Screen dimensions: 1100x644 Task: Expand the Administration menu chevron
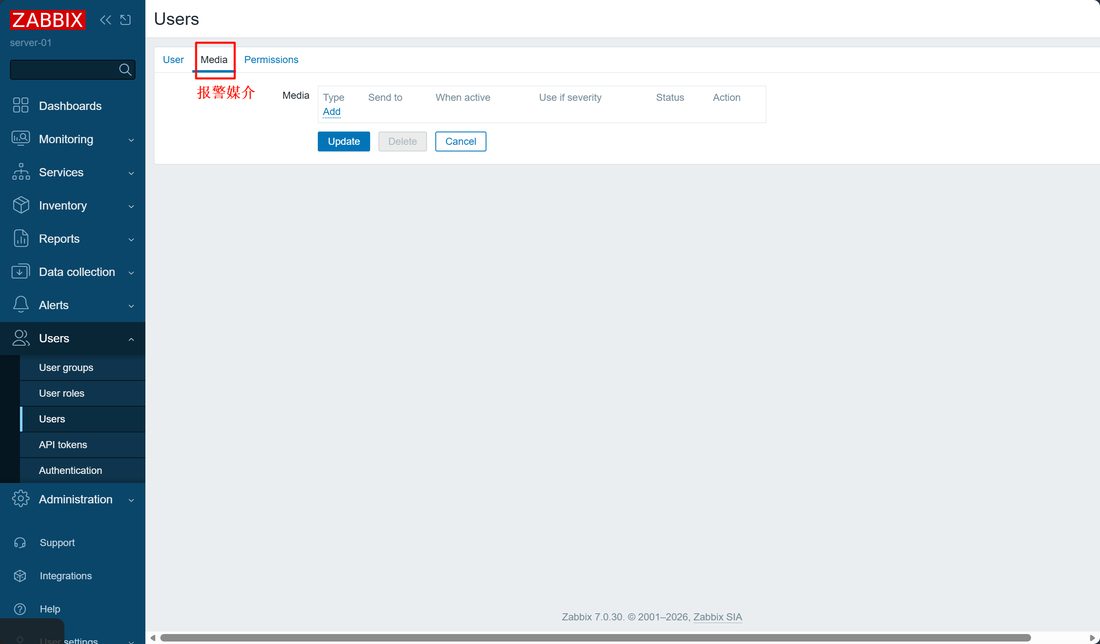pyautogui.click(x=131, y=500)
